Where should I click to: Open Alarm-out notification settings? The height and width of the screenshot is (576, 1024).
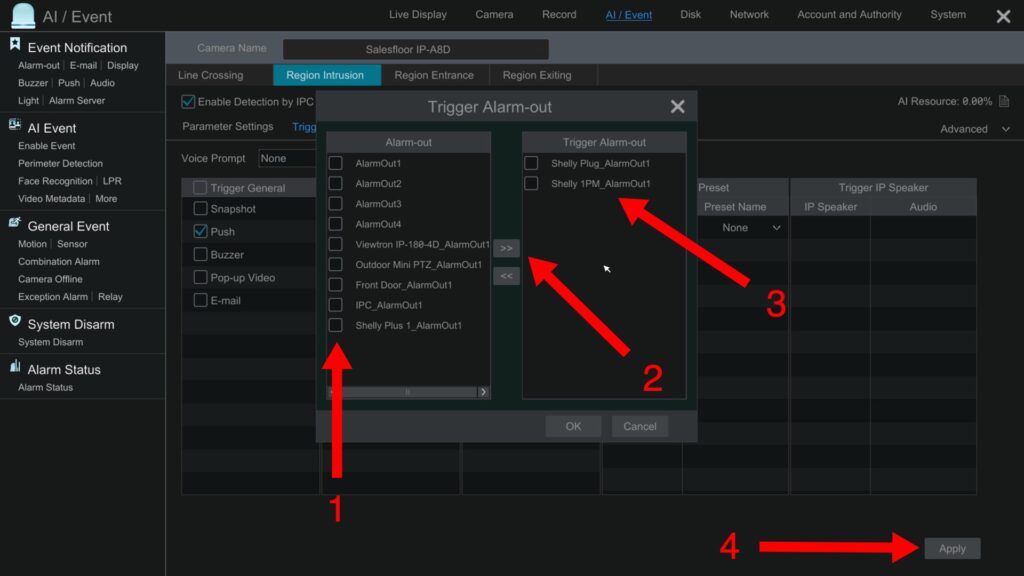[x=39, y=65]
